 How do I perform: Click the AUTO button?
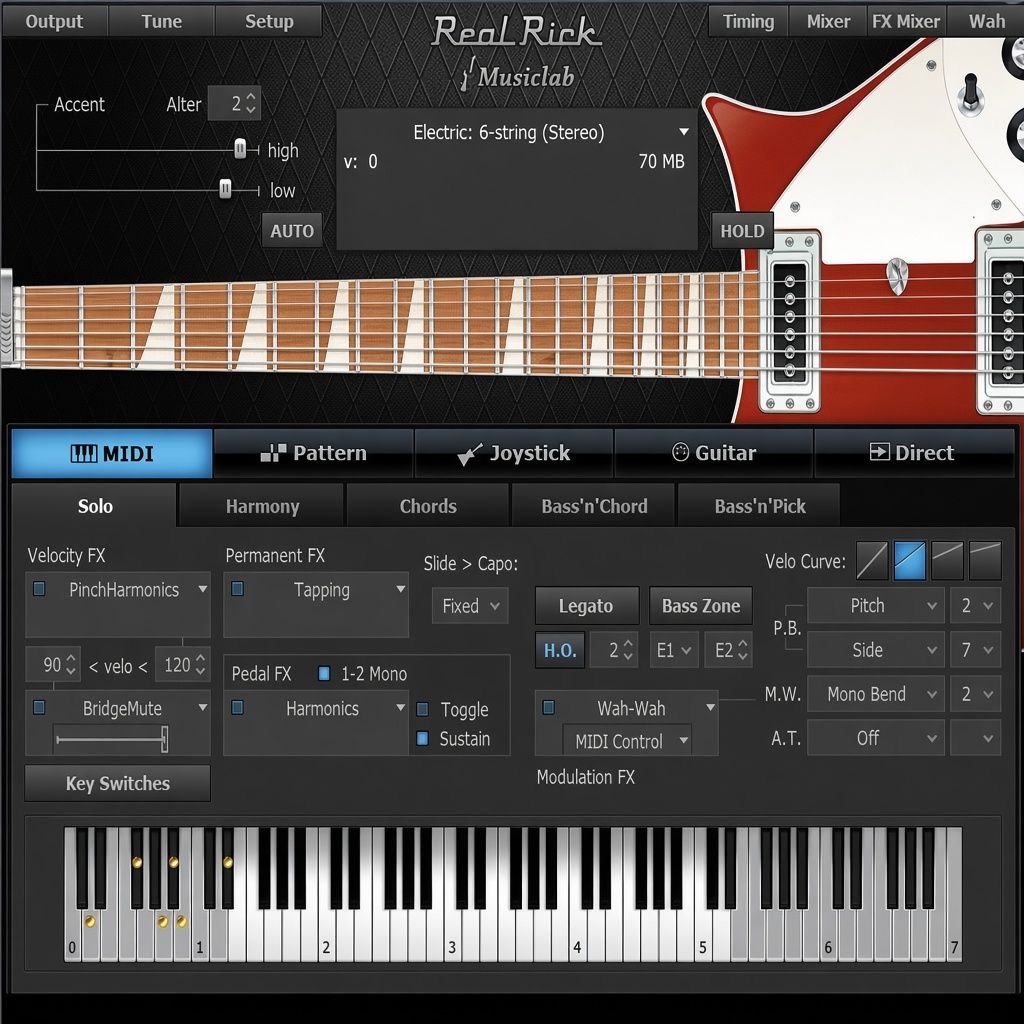tap(292, 231)
